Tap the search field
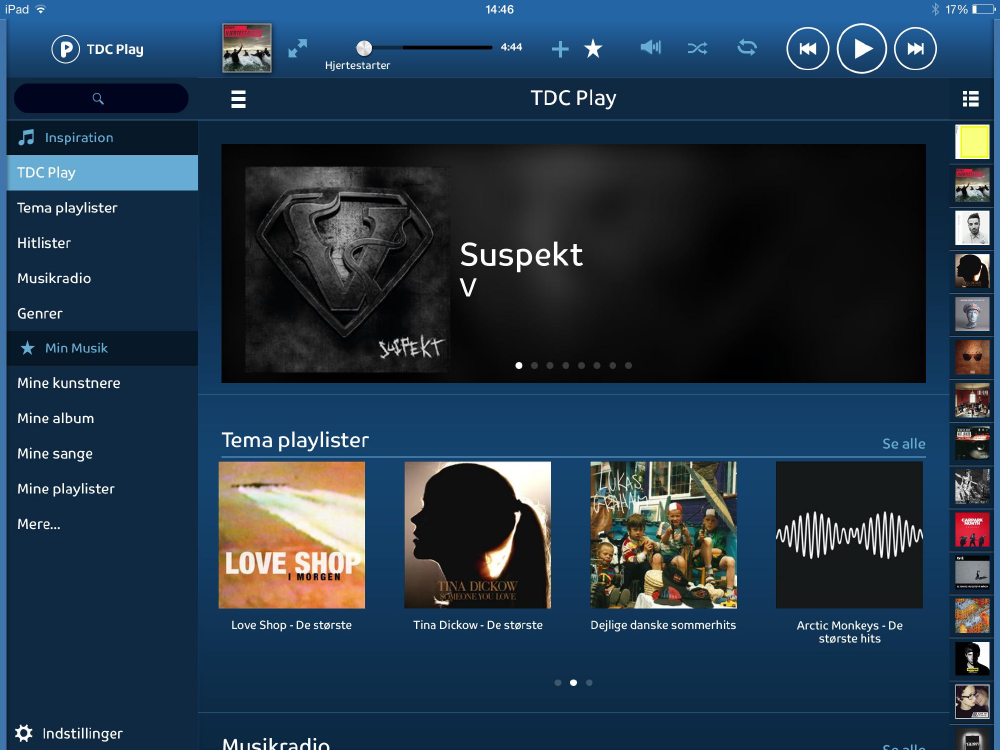Image resolution: width=1000 pixels, height=750 pixels. tap(101, 98)
